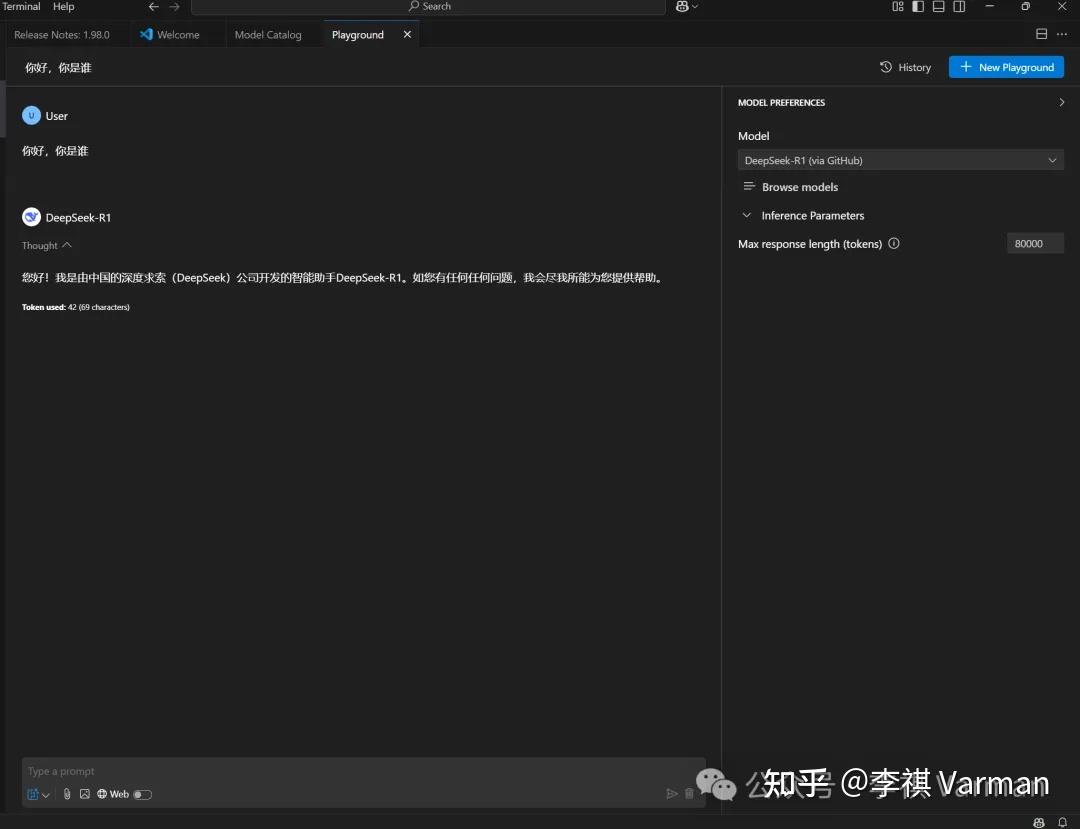Click the navigate back arrow
1080x829 pixels.
(x=154, y=6)
